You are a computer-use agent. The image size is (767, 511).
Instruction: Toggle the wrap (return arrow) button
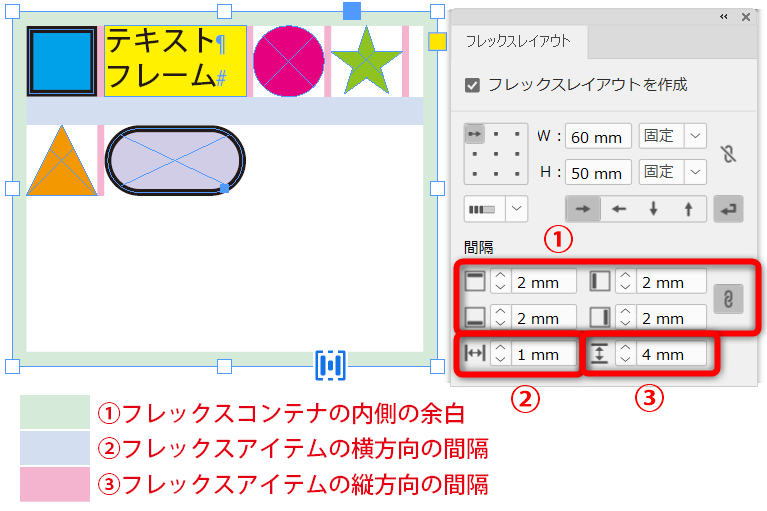click(730, 209)
